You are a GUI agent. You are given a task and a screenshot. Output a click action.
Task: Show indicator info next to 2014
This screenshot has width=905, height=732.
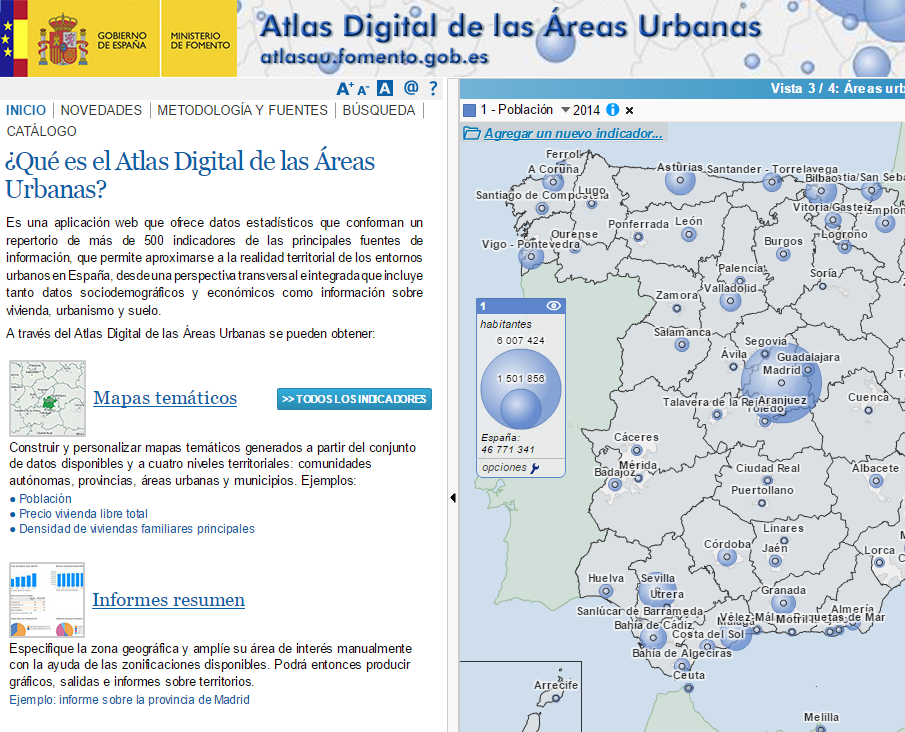click(x=612, y=110)
